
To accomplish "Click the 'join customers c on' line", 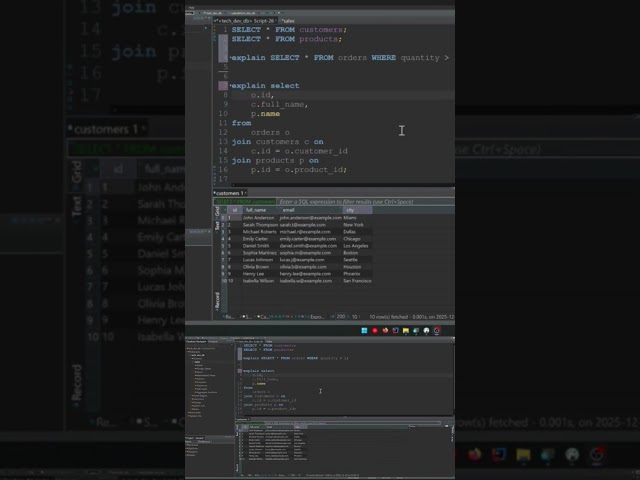I will tap(278, 142).
